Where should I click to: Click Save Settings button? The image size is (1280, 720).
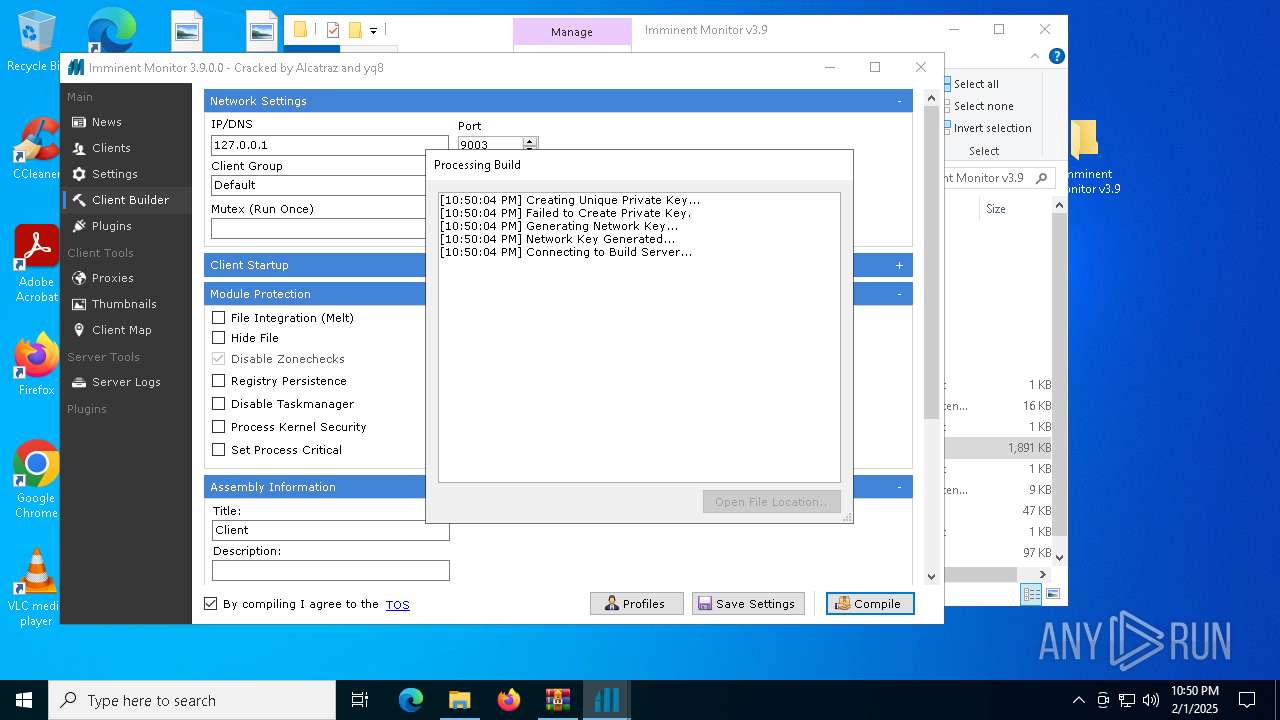(748, 604)
